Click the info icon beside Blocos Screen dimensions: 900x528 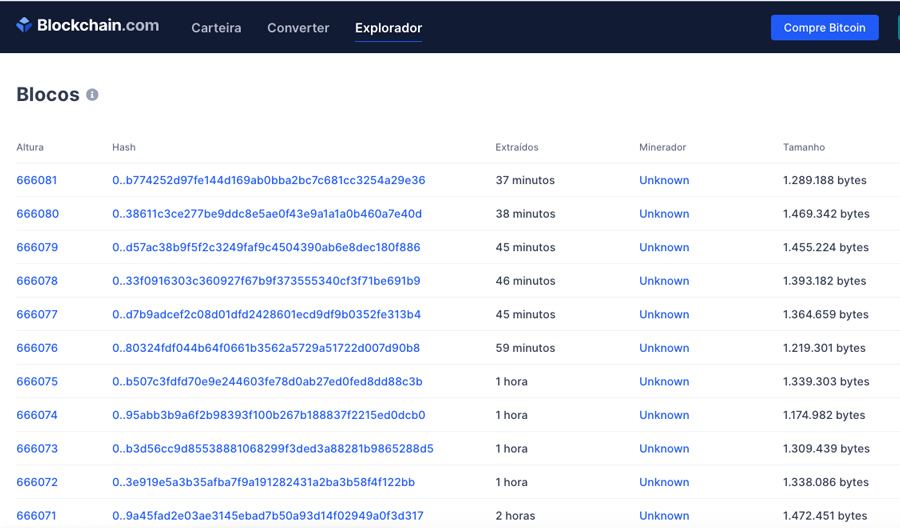tap(92, 95)
